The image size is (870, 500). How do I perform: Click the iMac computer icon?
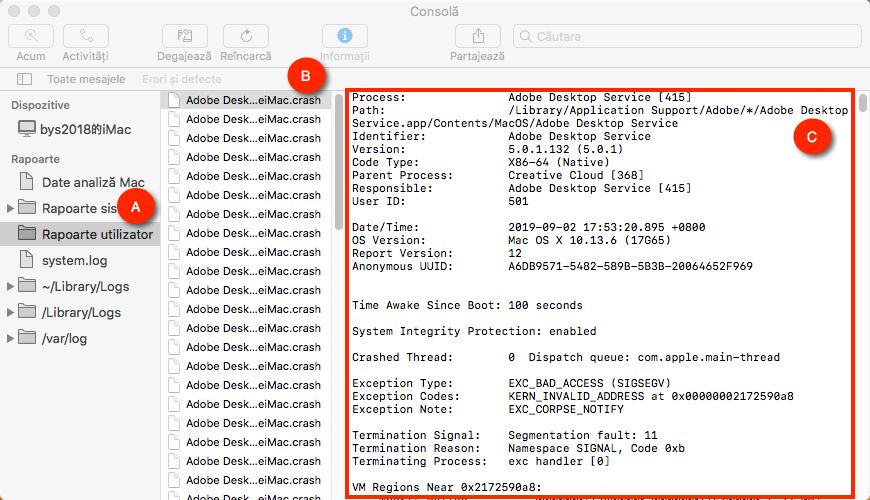point(27,129)
